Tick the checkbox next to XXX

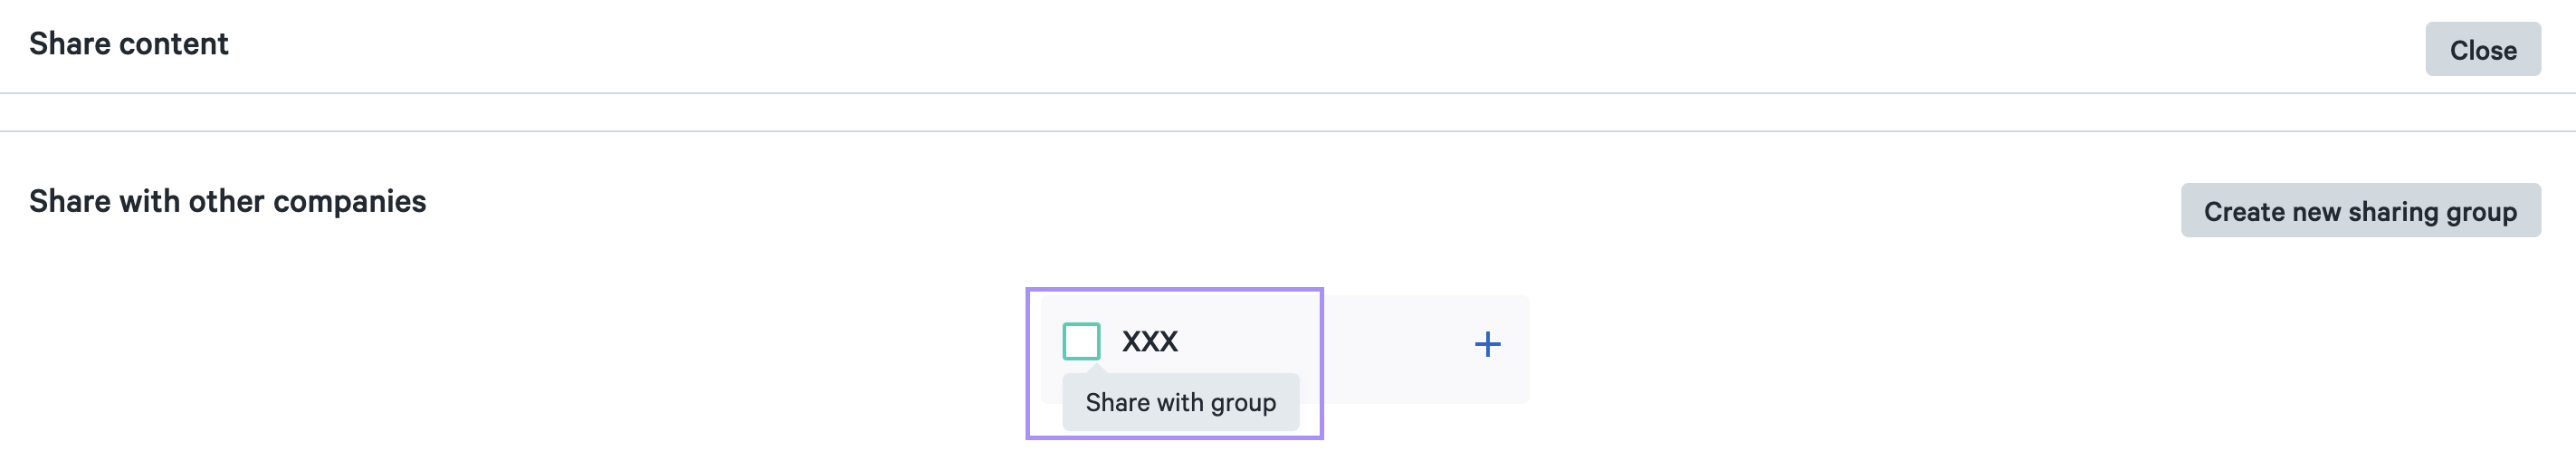(x=1081, y=341)
